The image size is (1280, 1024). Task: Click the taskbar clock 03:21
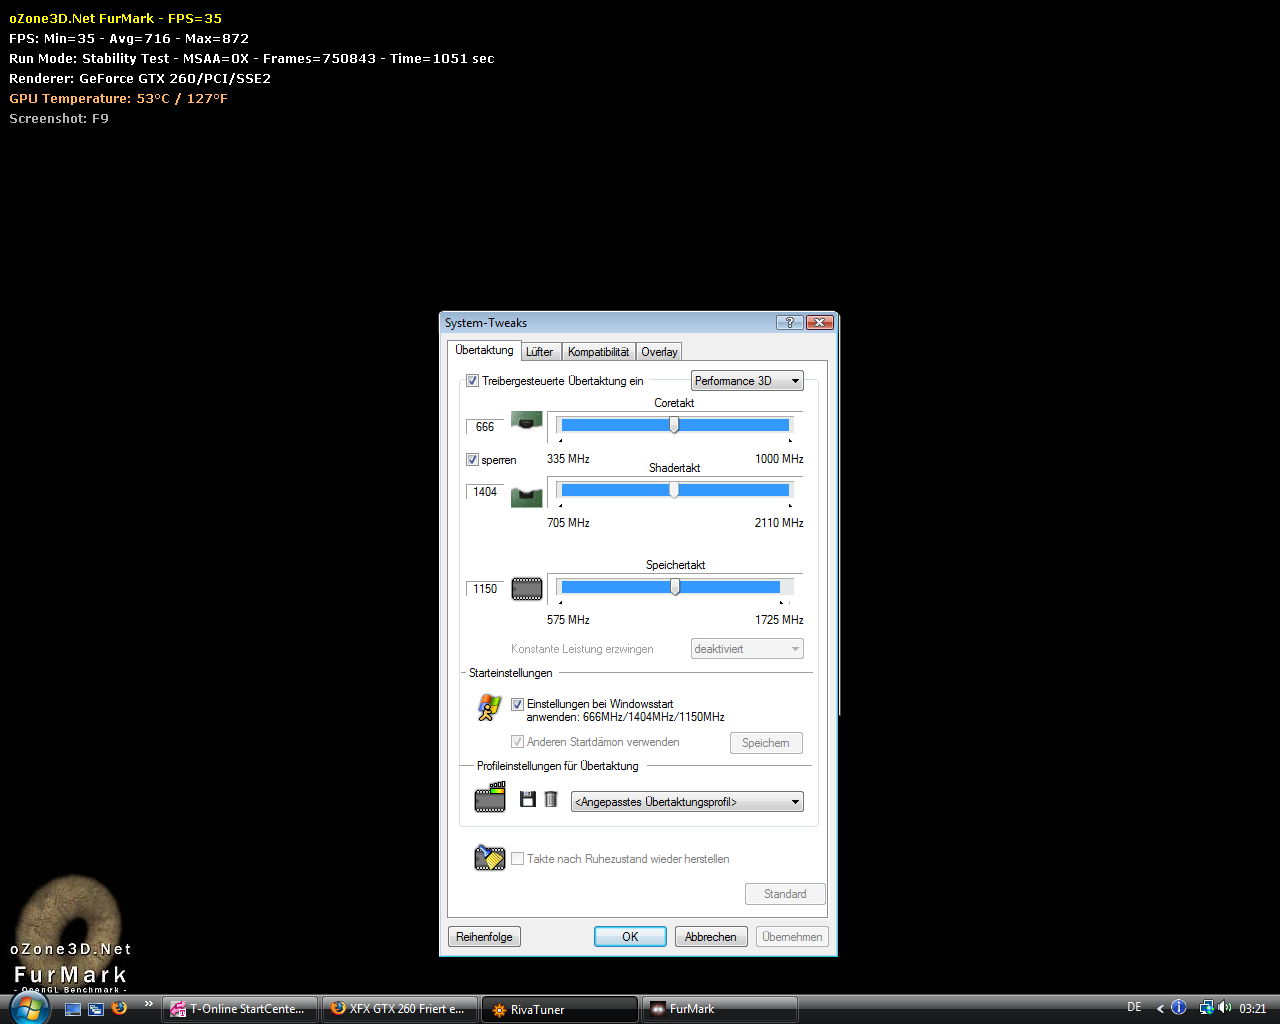[x=1253, y=1009]
